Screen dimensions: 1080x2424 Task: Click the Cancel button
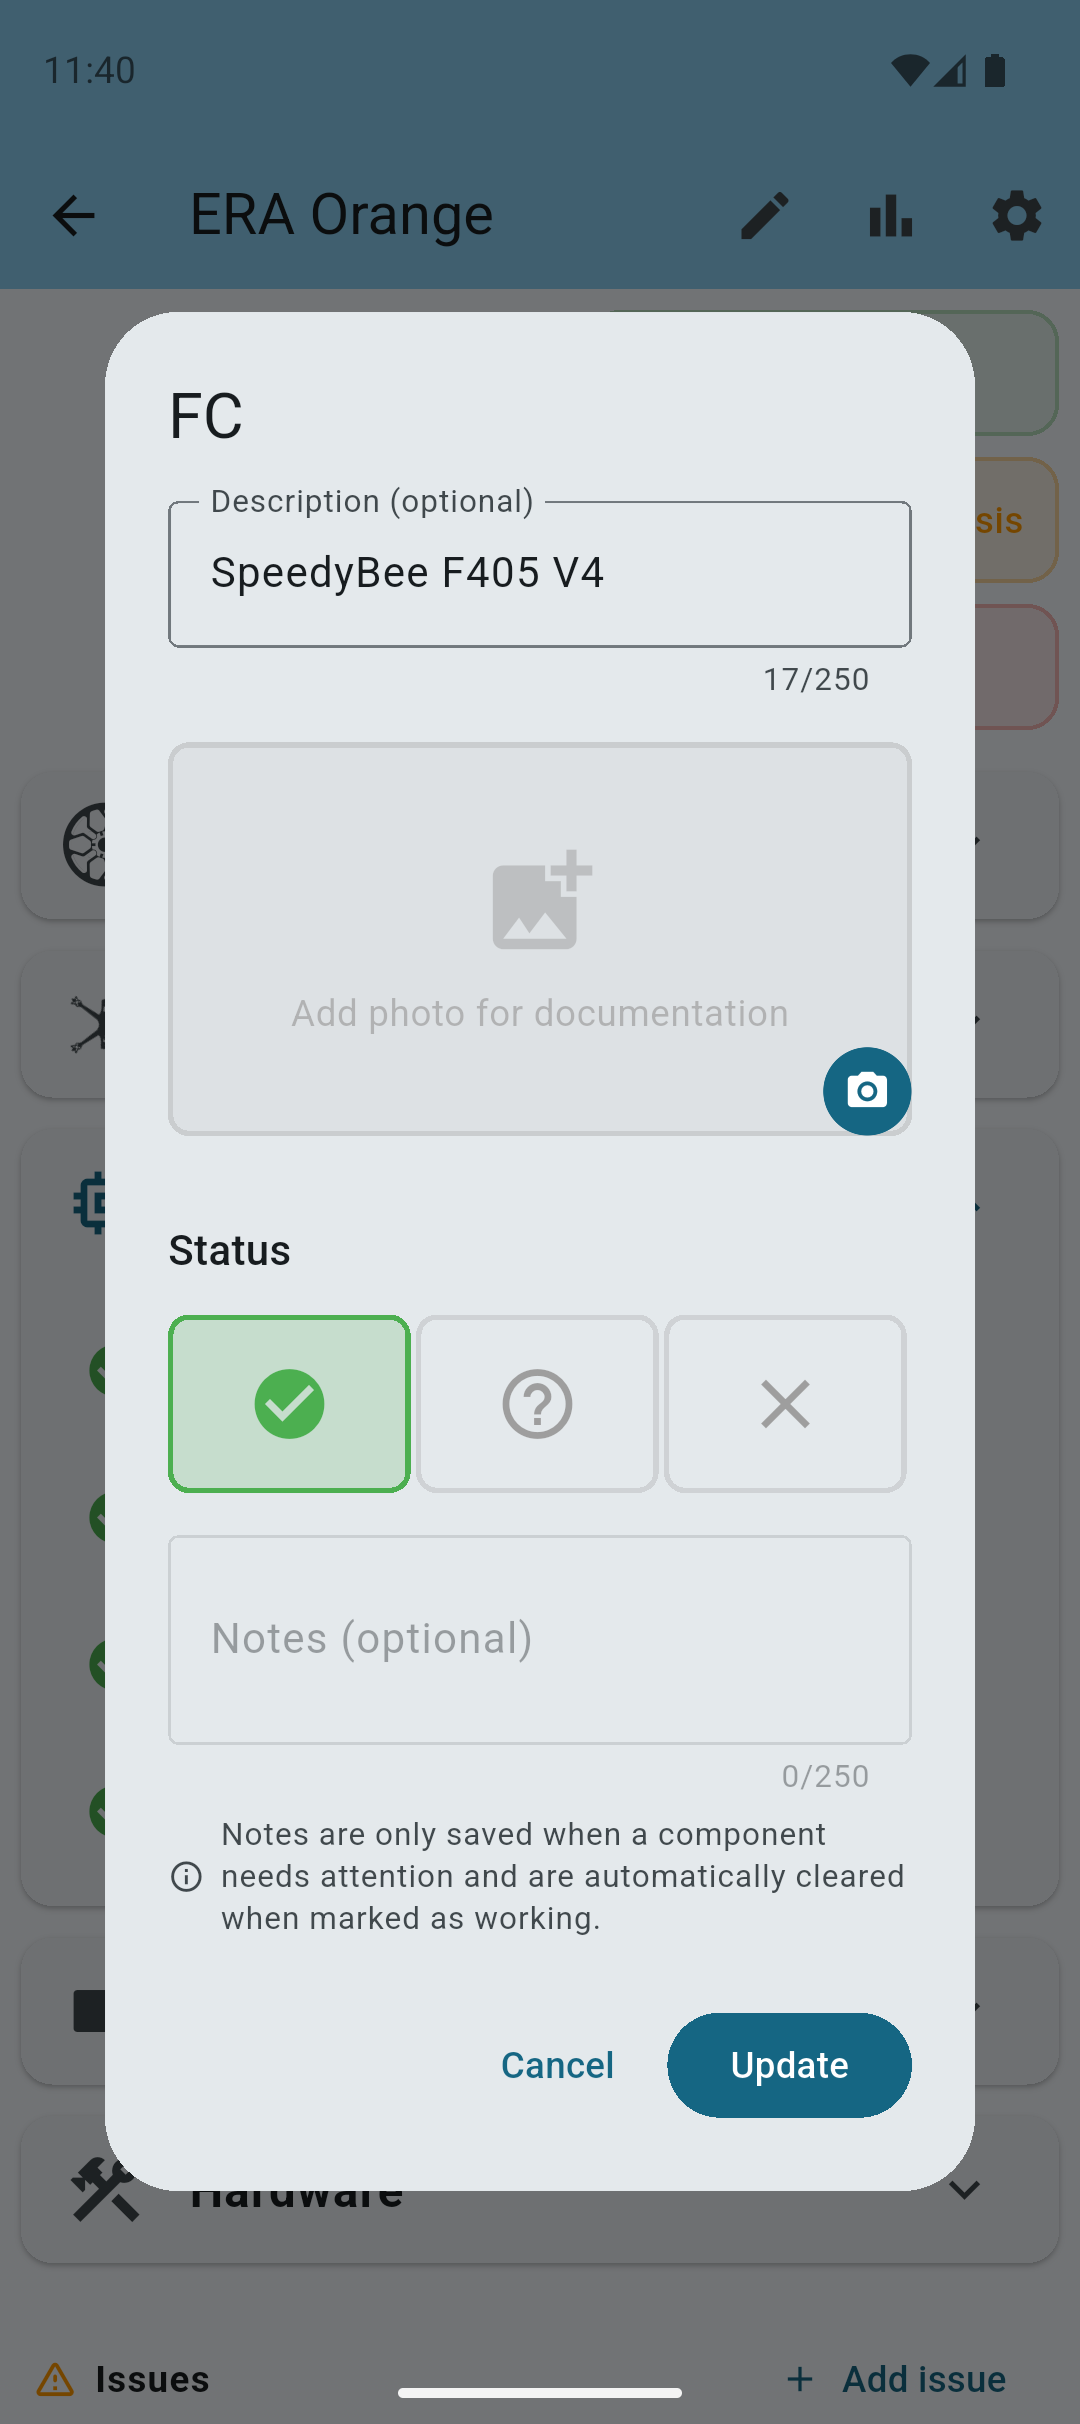click(557, 2065)
